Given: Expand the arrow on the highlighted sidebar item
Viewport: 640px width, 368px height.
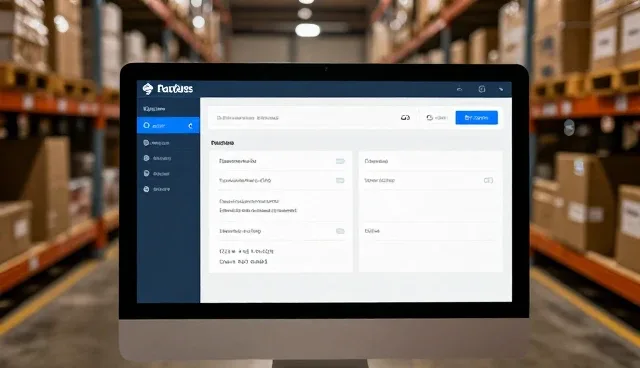Looking at the screenshot, I should pos(190,126).
